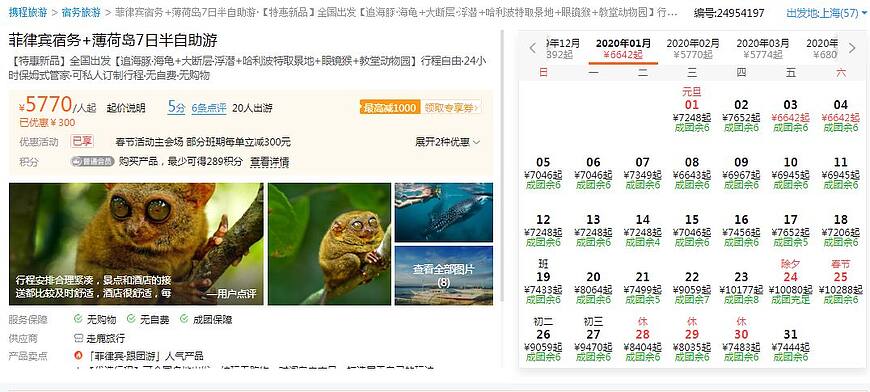Select January 01 元旦 date ¥7248
Image resolution: width=870 pixels, height=392 pixels.
(x=691, y=109)
